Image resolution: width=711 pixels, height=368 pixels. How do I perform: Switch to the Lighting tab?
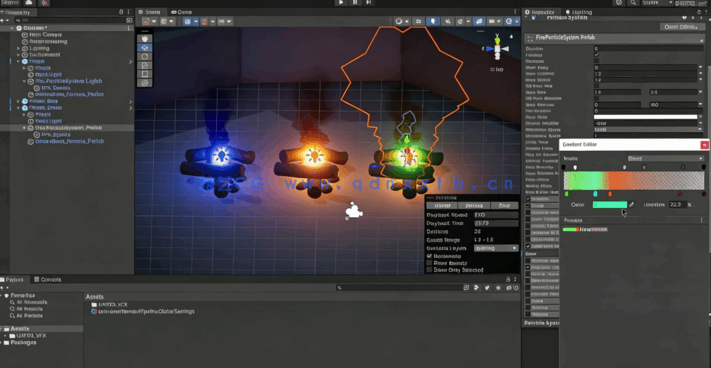tap(579, 12)
